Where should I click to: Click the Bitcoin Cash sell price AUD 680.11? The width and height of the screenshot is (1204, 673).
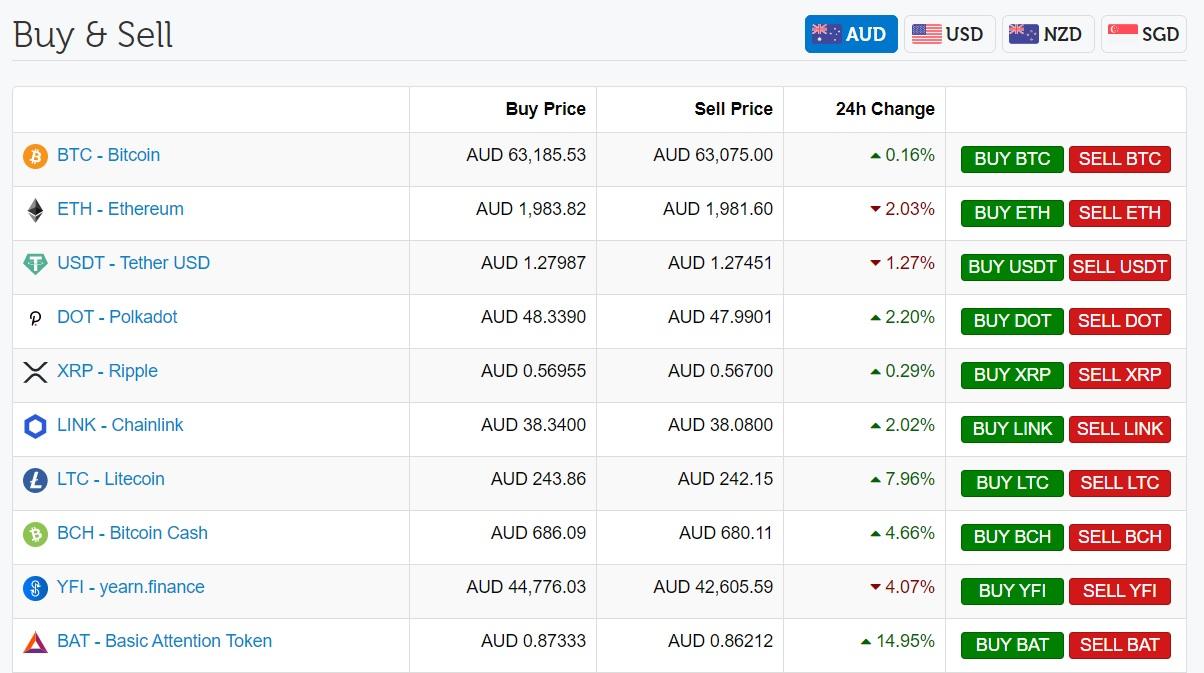(725, 533)
